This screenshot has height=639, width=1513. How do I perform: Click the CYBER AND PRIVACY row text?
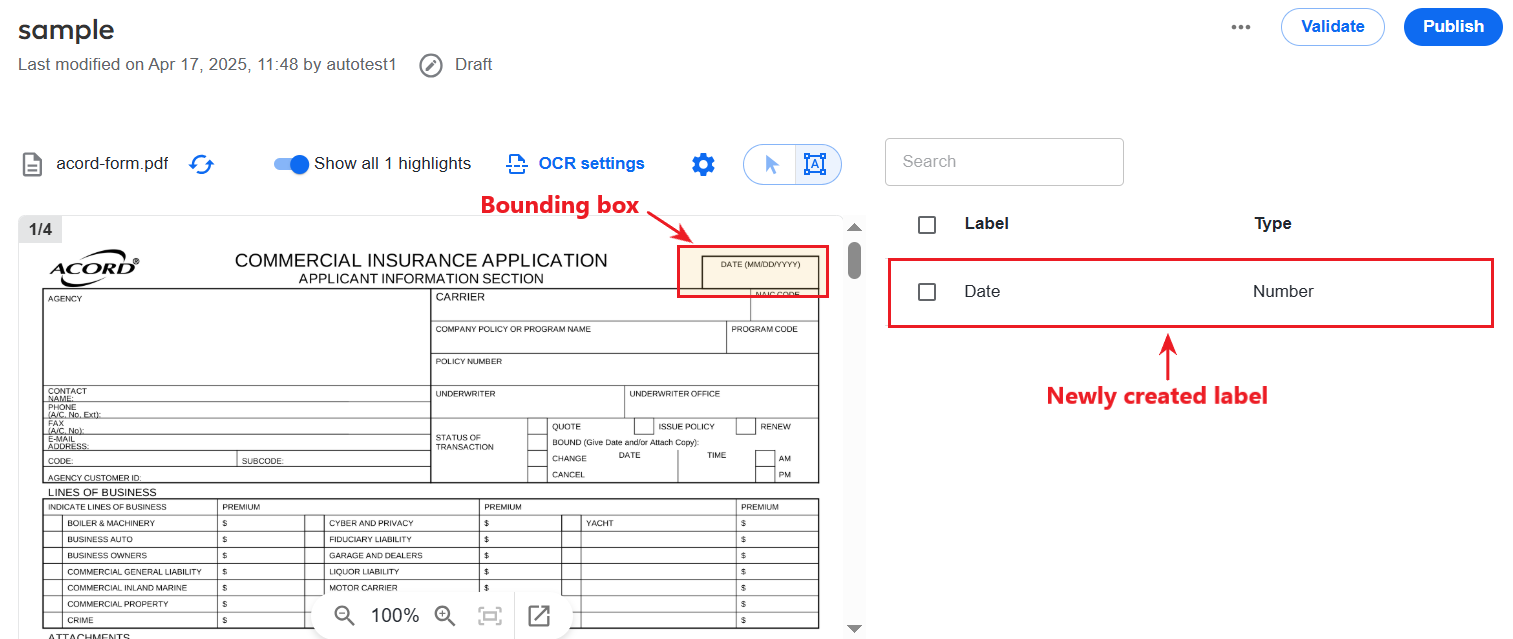pyautogui.click(x=371, y=523)
